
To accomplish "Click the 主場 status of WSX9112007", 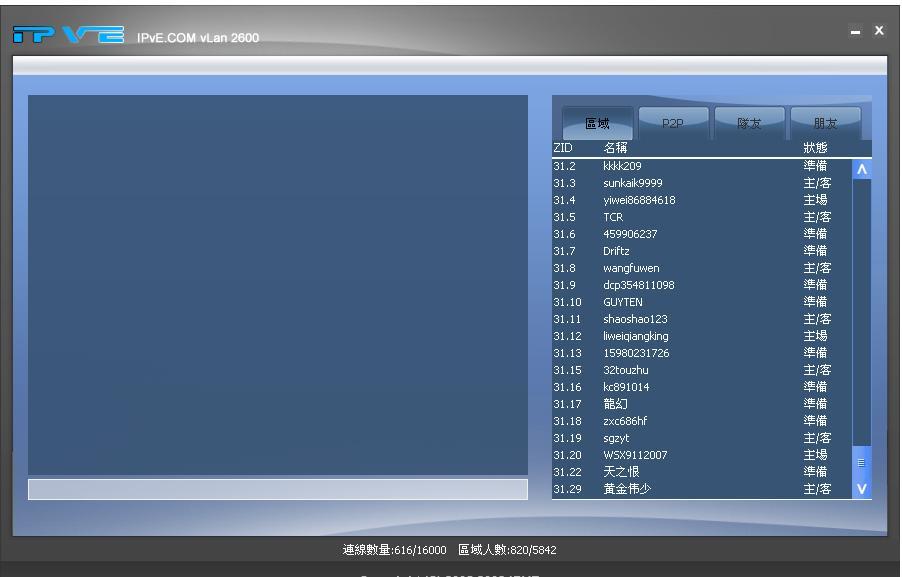I will click(x=815, y=455).
